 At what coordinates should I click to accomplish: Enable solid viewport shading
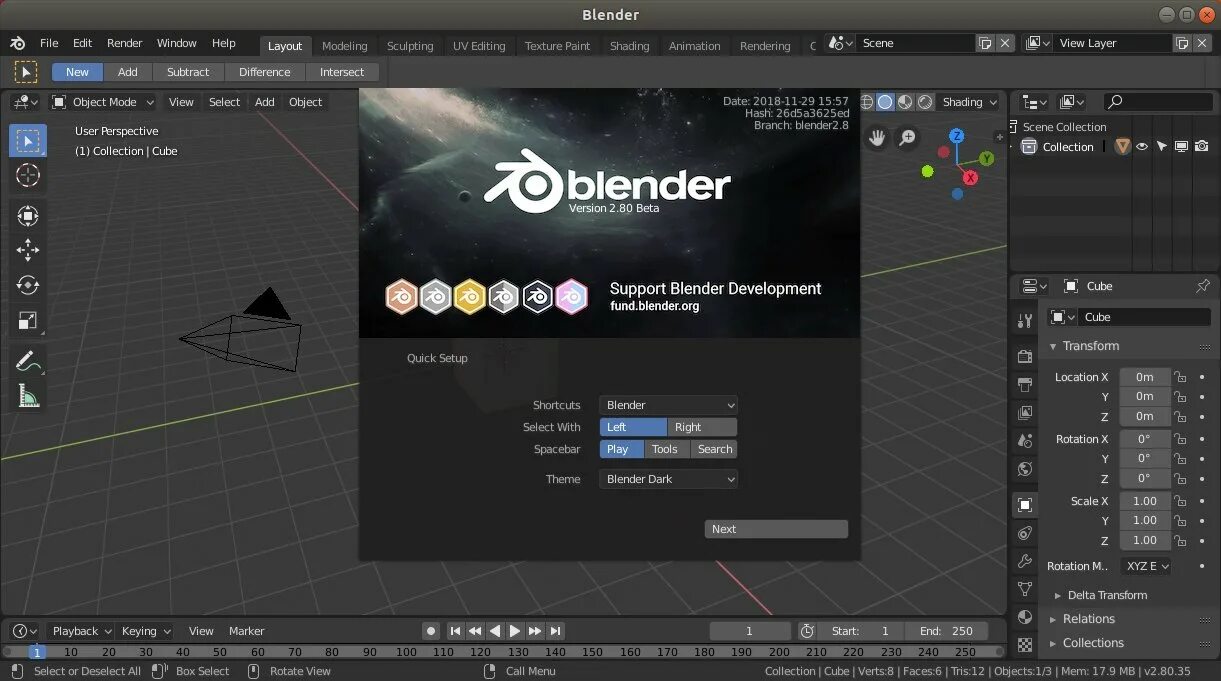point(885,102)
